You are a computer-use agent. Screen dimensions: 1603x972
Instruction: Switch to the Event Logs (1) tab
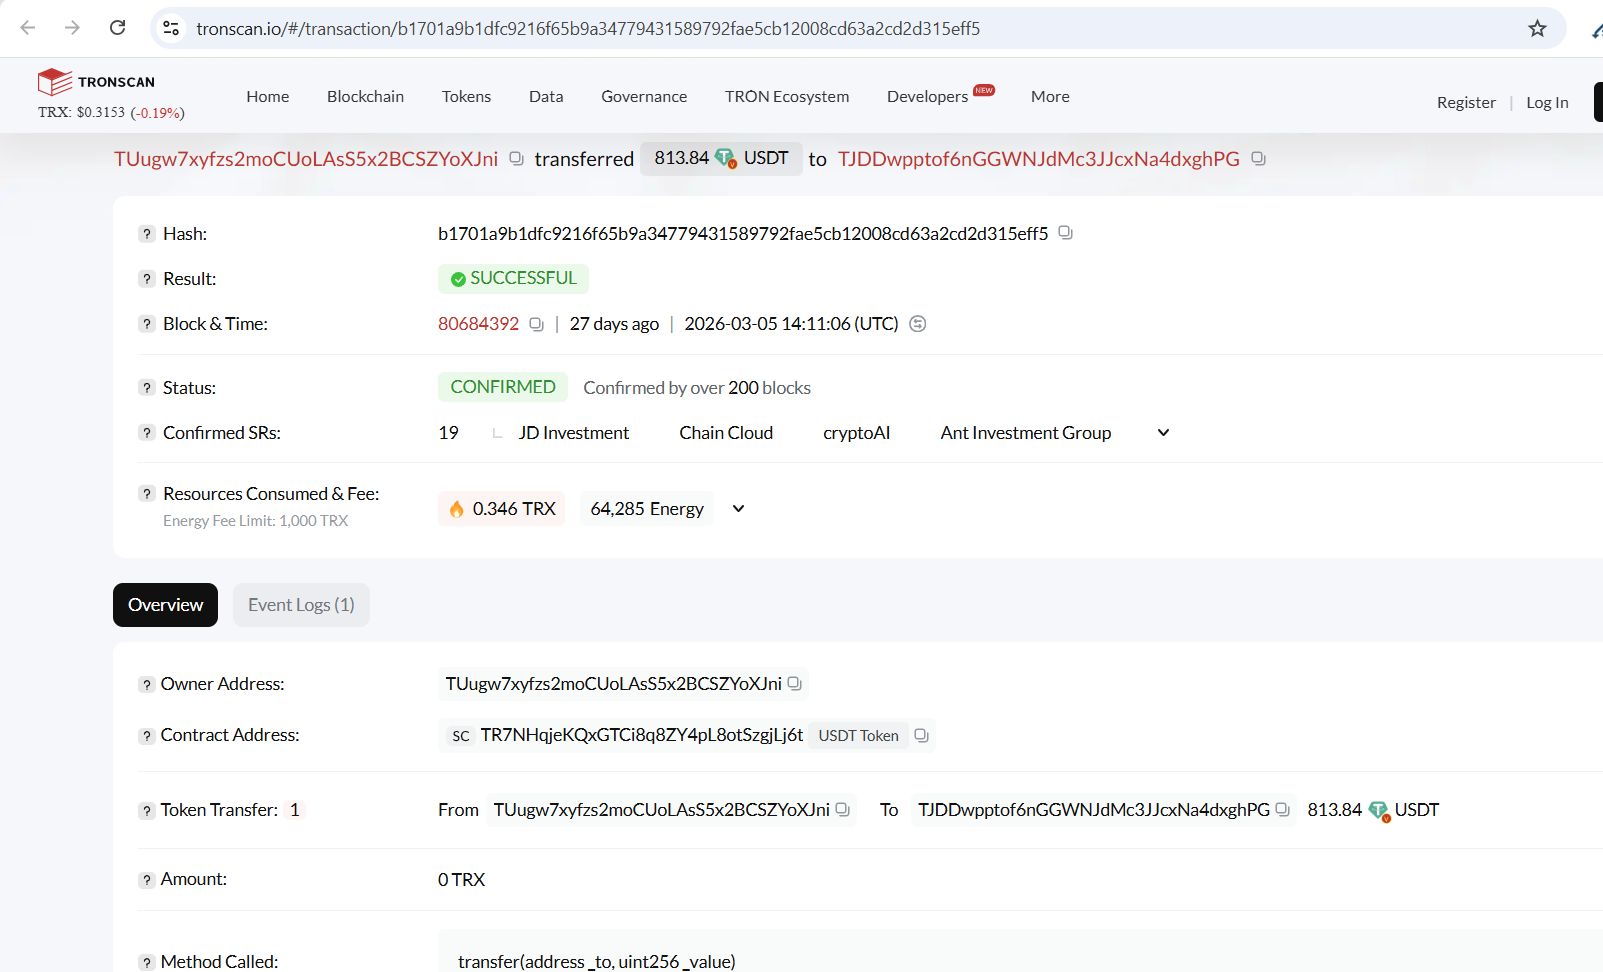click(301, 605)
